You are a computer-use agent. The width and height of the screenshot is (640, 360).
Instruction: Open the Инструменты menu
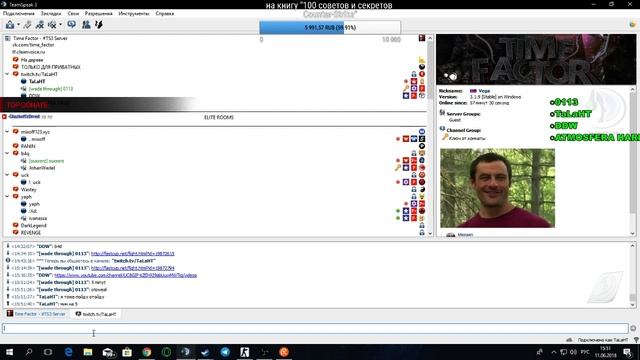[x=134, y=13]
